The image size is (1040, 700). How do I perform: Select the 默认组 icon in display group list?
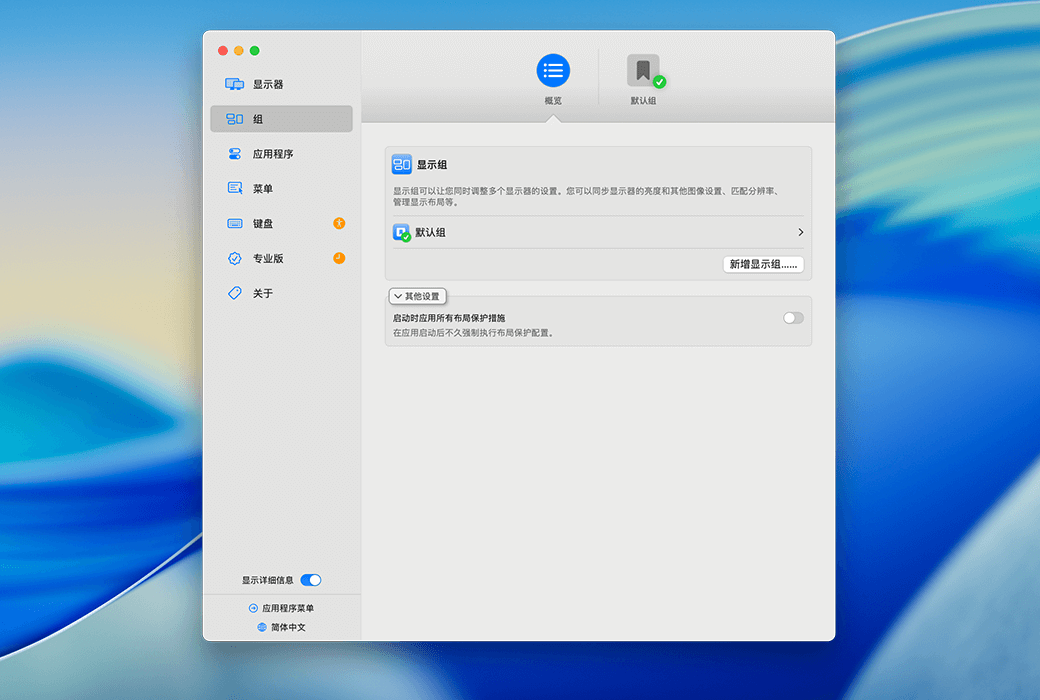tap(402, 232)
